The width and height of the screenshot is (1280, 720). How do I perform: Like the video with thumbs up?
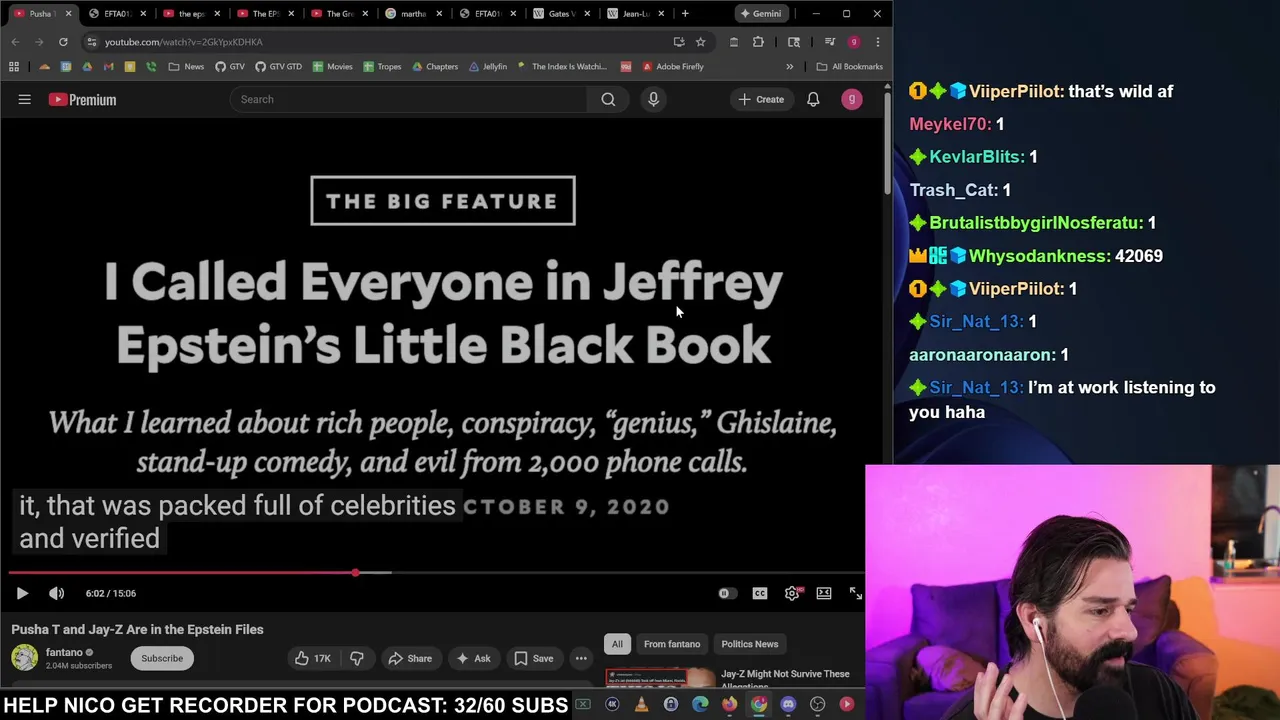311,658
